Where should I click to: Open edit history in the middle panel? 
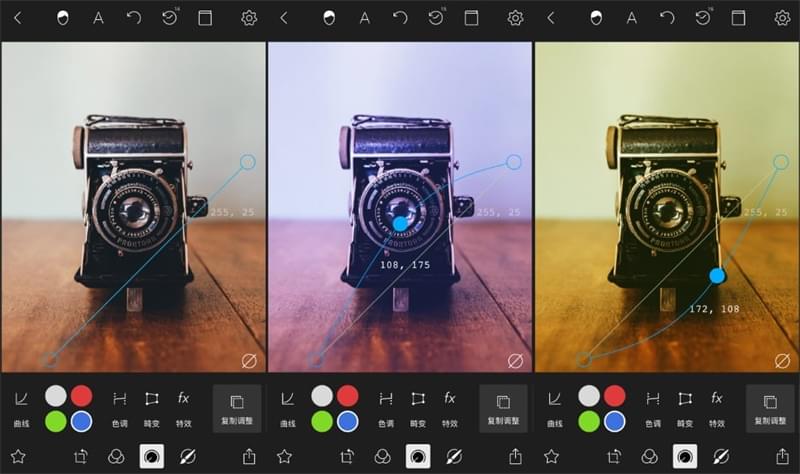[436, 18]
